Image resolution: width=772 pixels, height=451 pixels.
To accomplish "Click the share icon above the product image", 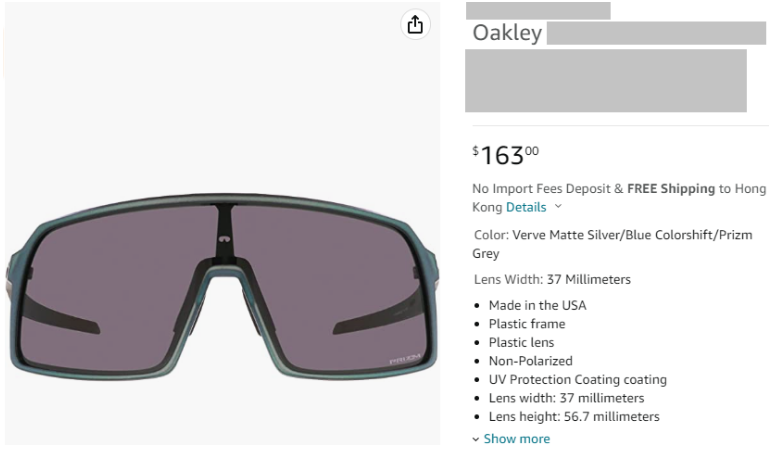I will pyautogui.click(x=415, y=26).
